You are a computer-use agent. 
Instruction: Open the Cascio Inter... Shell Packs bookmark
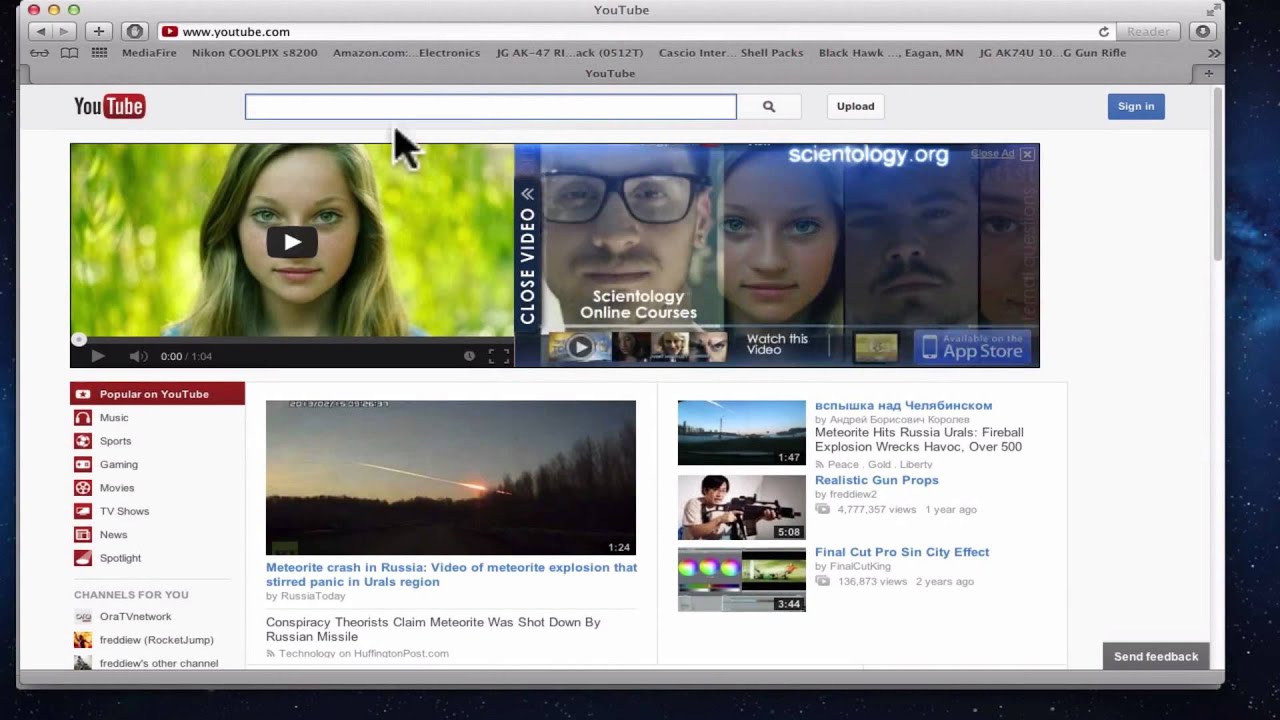point(731,53)
